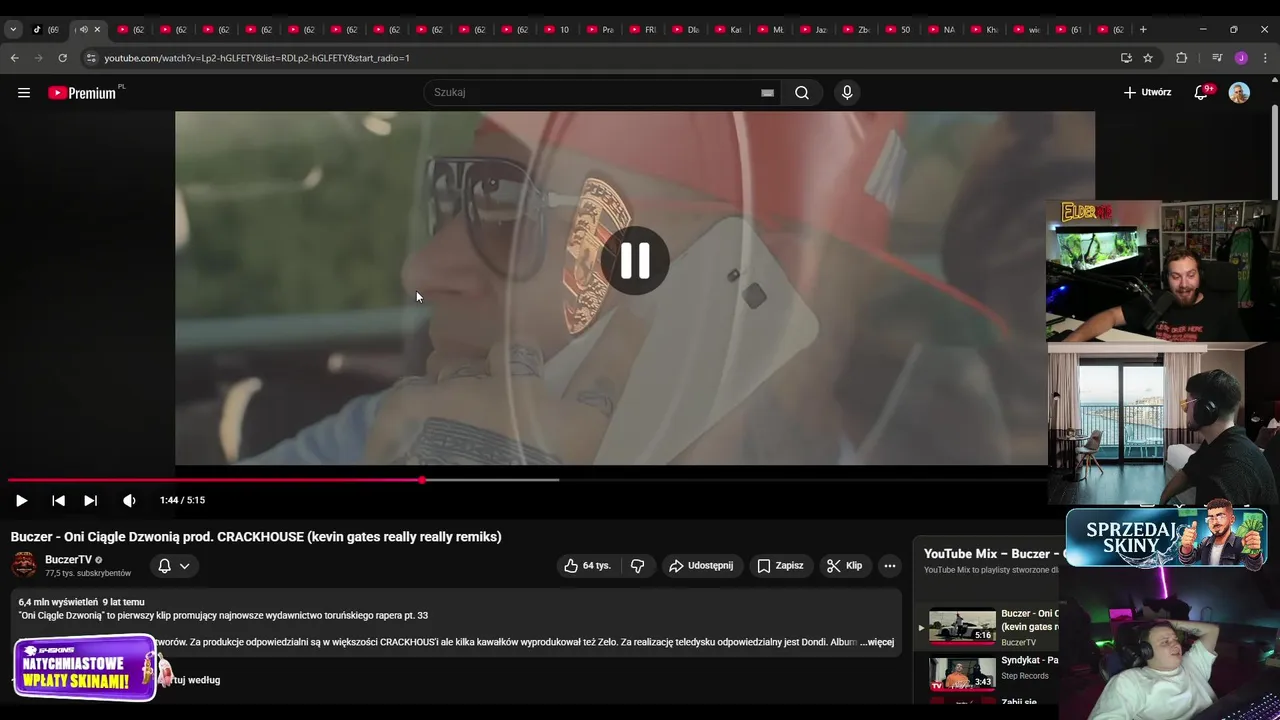Image resolution: width=1280 pixels, height=720 pixels.
Task: Click the YouTube Mix – Buczer playlist header
Action: (990, 554)
